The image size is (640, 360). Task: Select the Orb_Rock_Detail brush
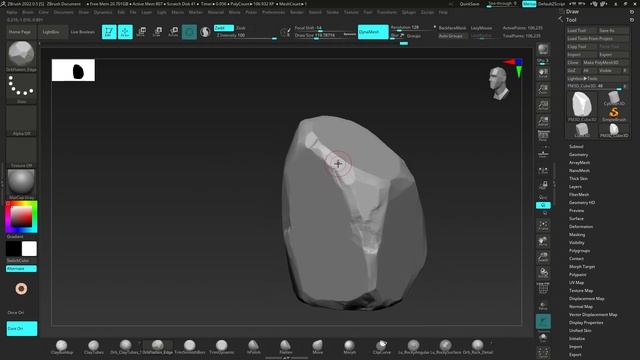(478, 347)
